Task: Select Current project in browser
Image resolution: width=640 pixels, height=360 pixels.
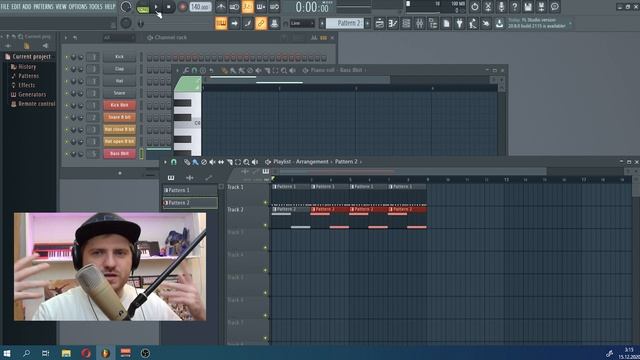Action: click(x=31, y=57)
